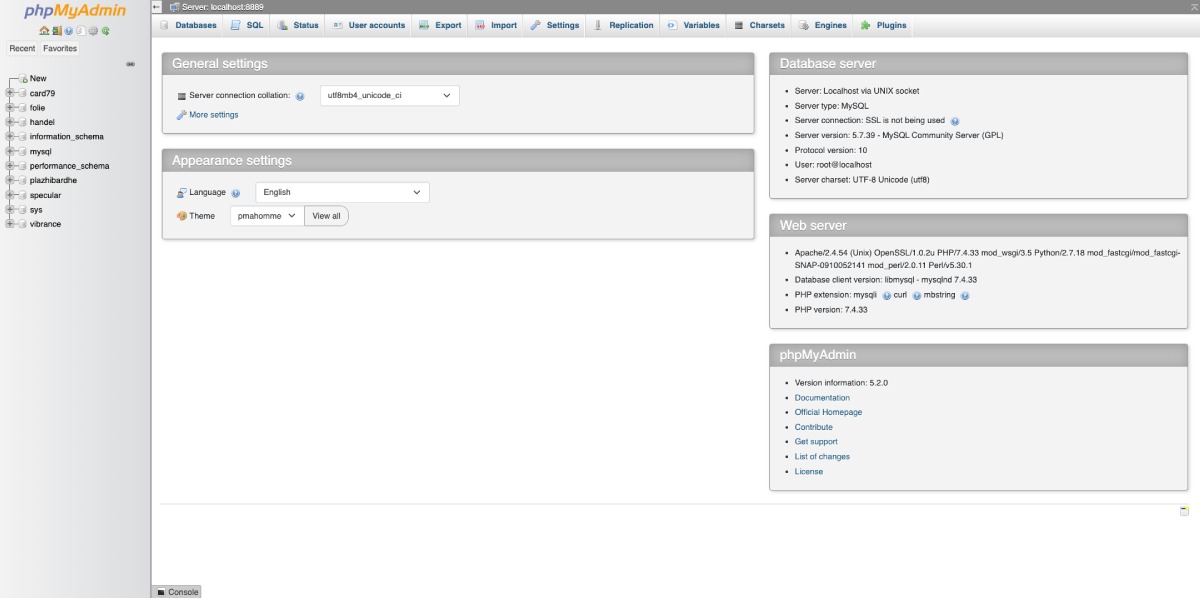Expand the information_schema database node
The image size is (1200, 598).
(9, 136)
